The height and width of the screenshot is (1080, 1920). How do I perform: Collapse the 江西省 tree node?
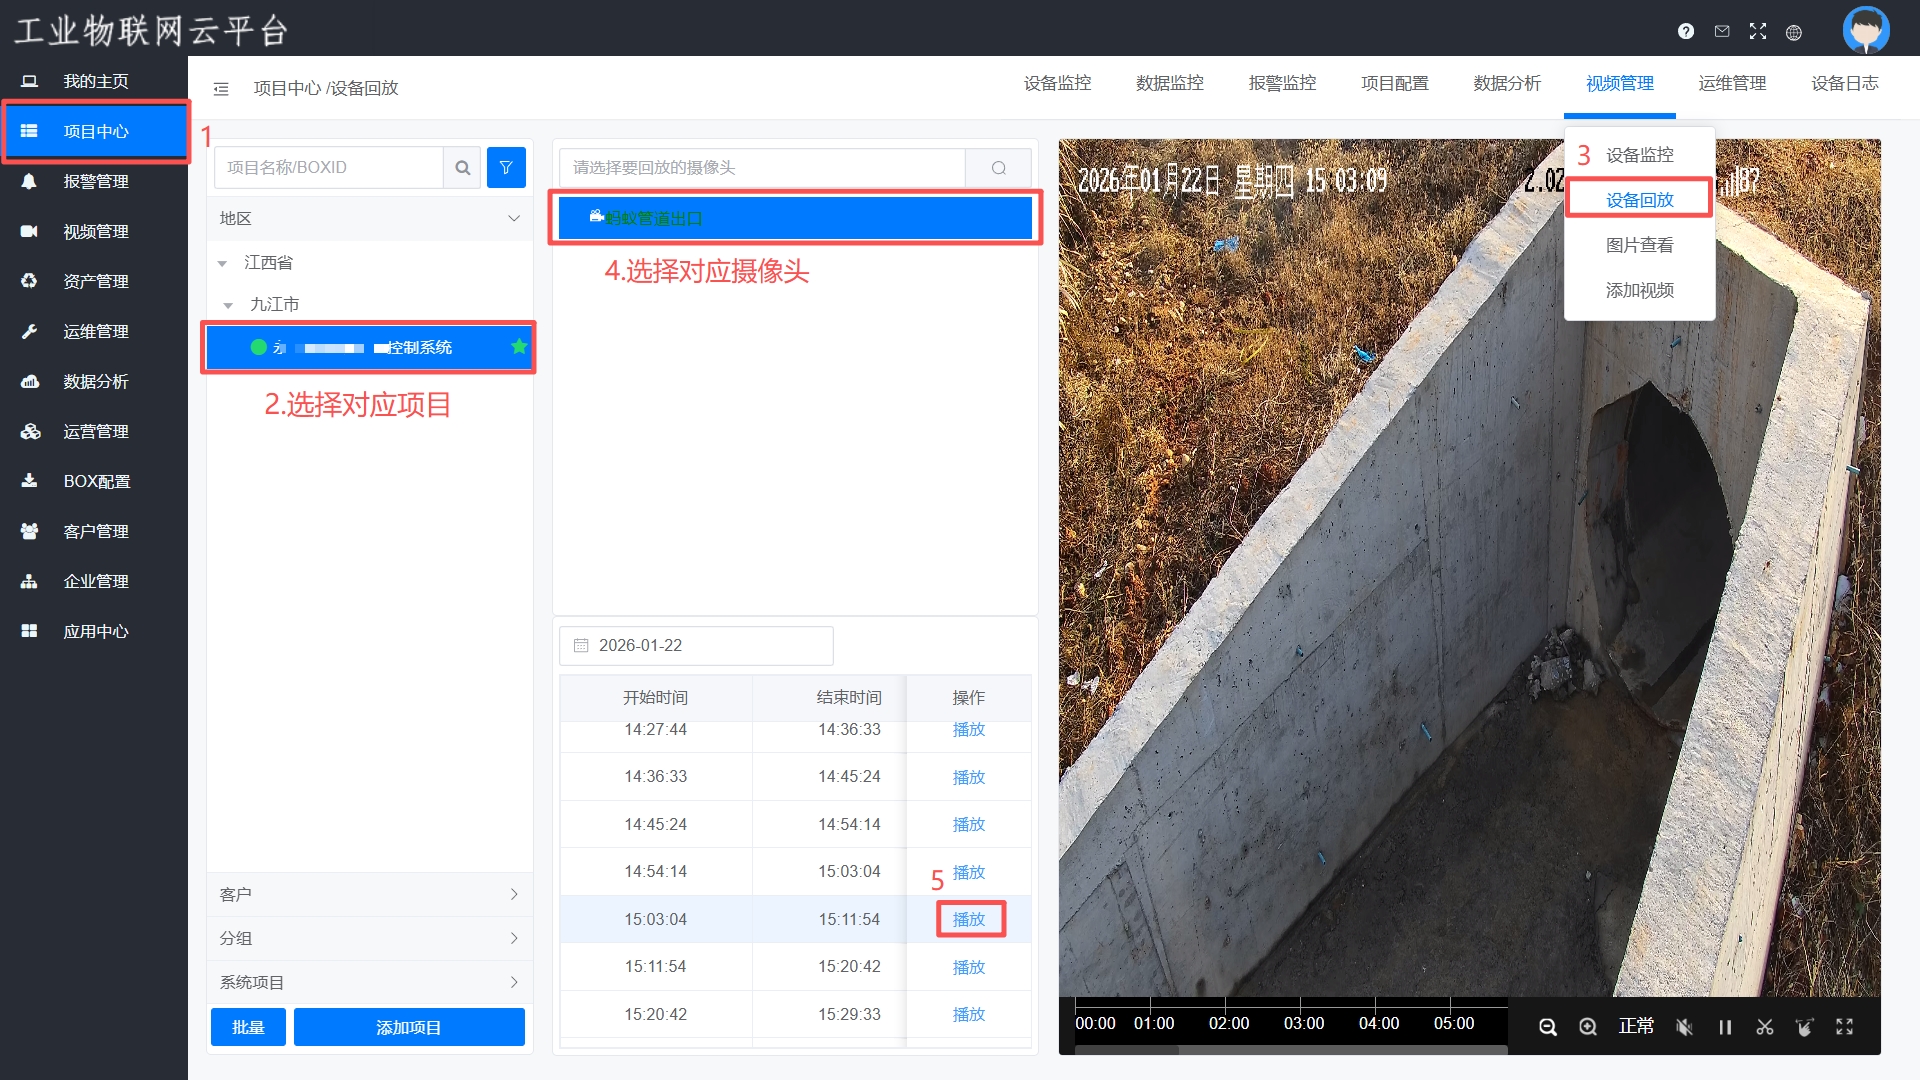(x=222, y=264)
